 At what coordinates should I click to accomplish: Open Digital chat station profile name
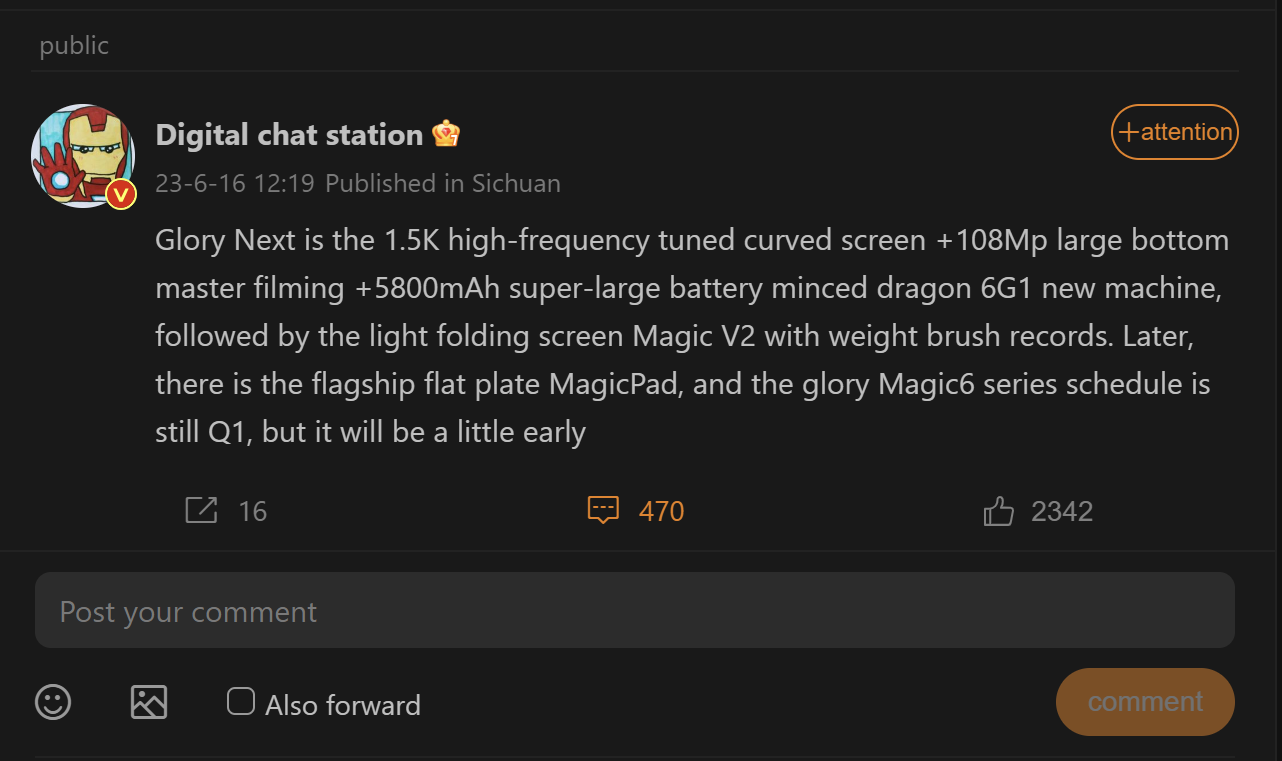pyautogui.click(x=289, y=135)
